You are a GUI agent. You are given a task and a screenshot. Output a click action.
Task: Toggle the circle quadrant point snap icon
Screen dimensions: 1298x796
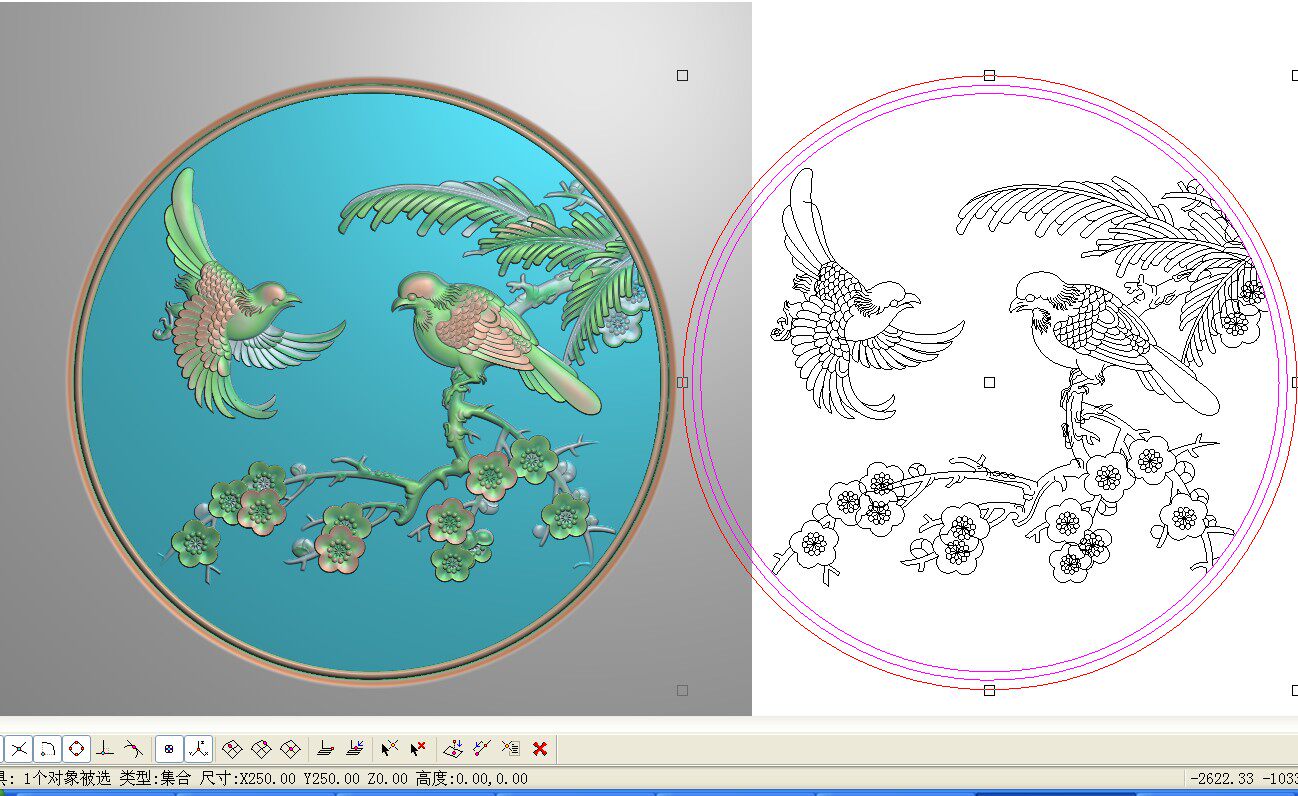click(x=77, y=748)
